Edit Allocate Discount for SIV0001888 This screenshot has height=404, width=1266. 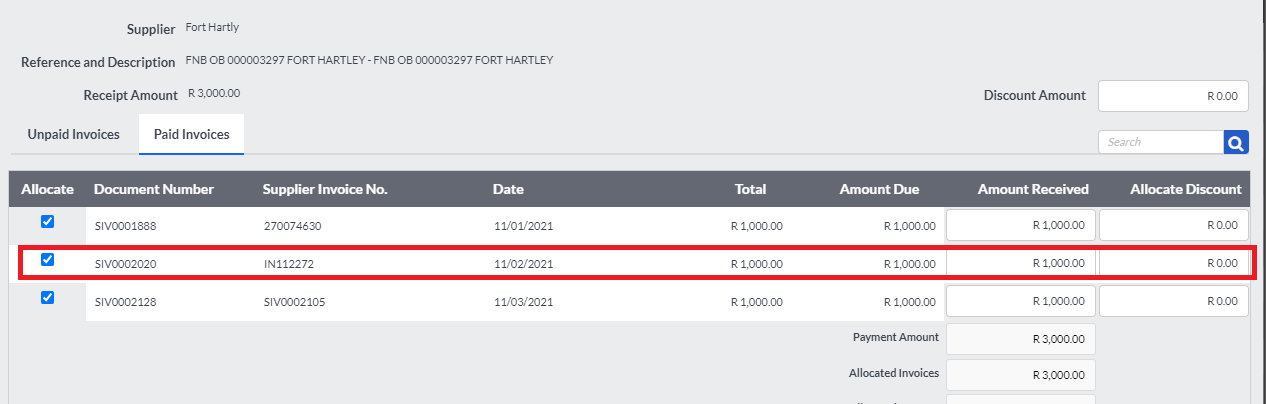point(1174,225)
